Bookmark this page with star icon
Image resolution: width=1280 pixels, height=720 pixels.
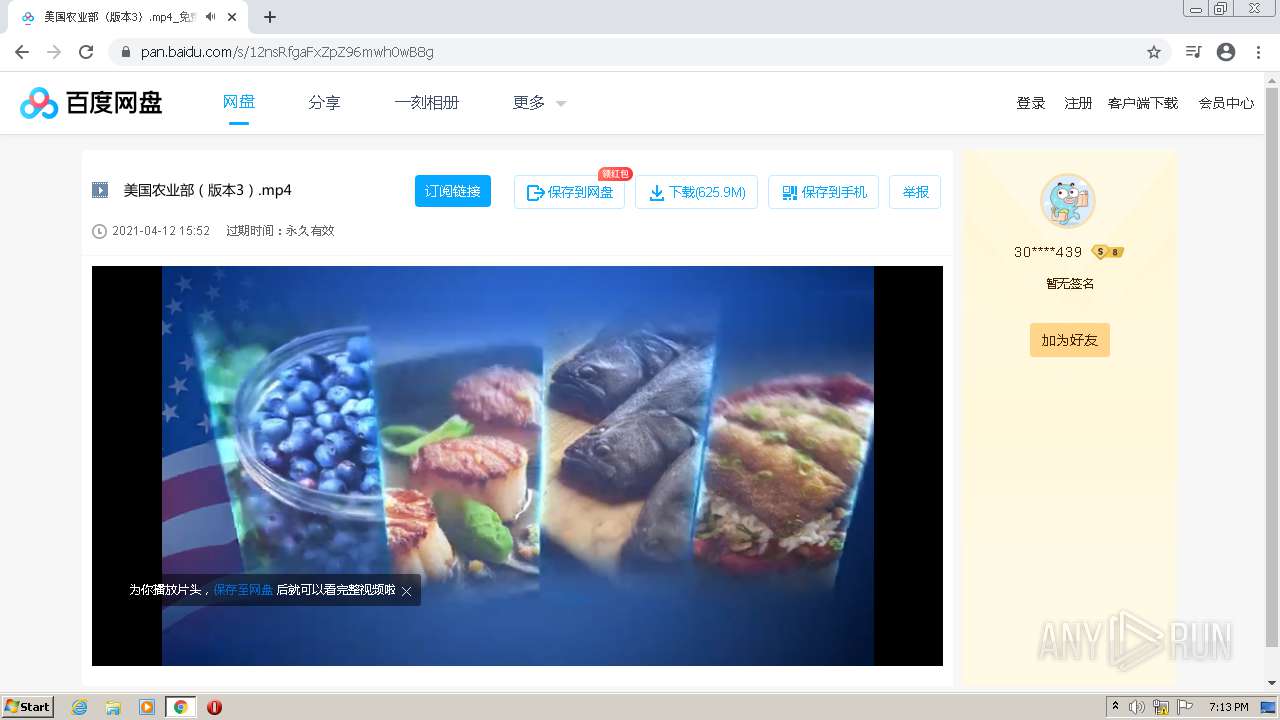1153,52
